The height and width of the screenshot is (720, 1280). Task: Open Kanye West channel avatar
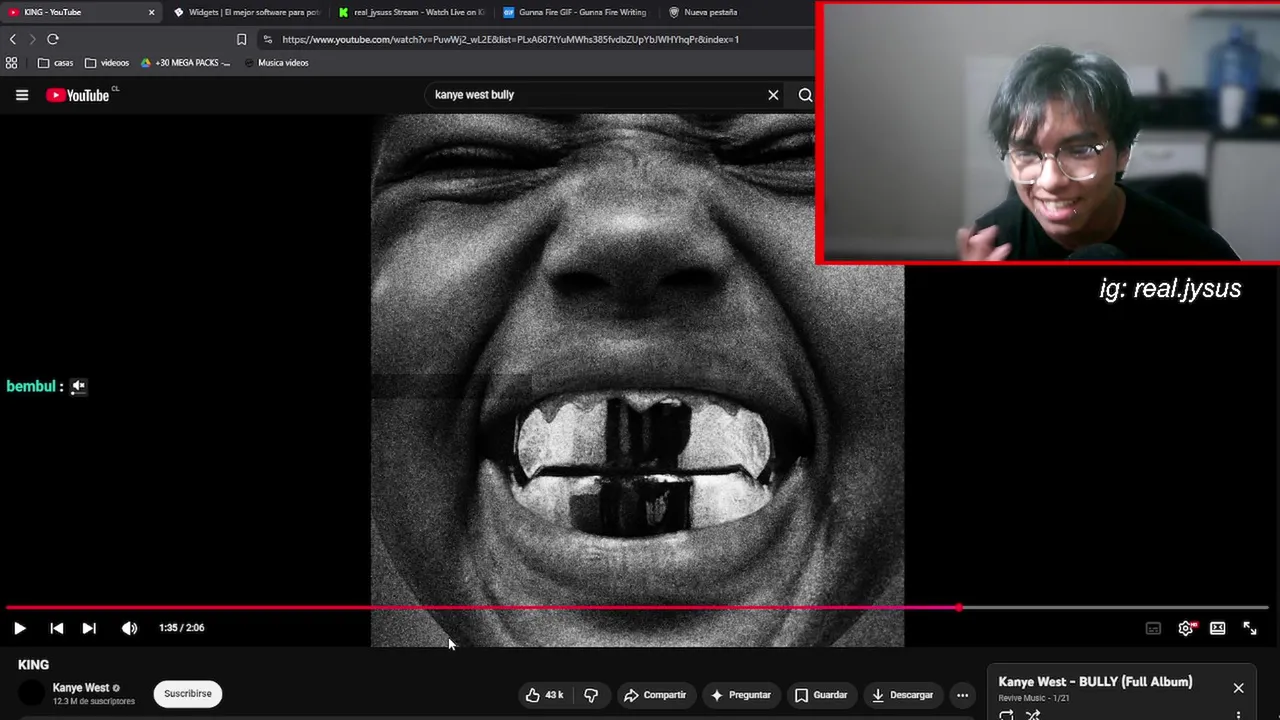32,693
